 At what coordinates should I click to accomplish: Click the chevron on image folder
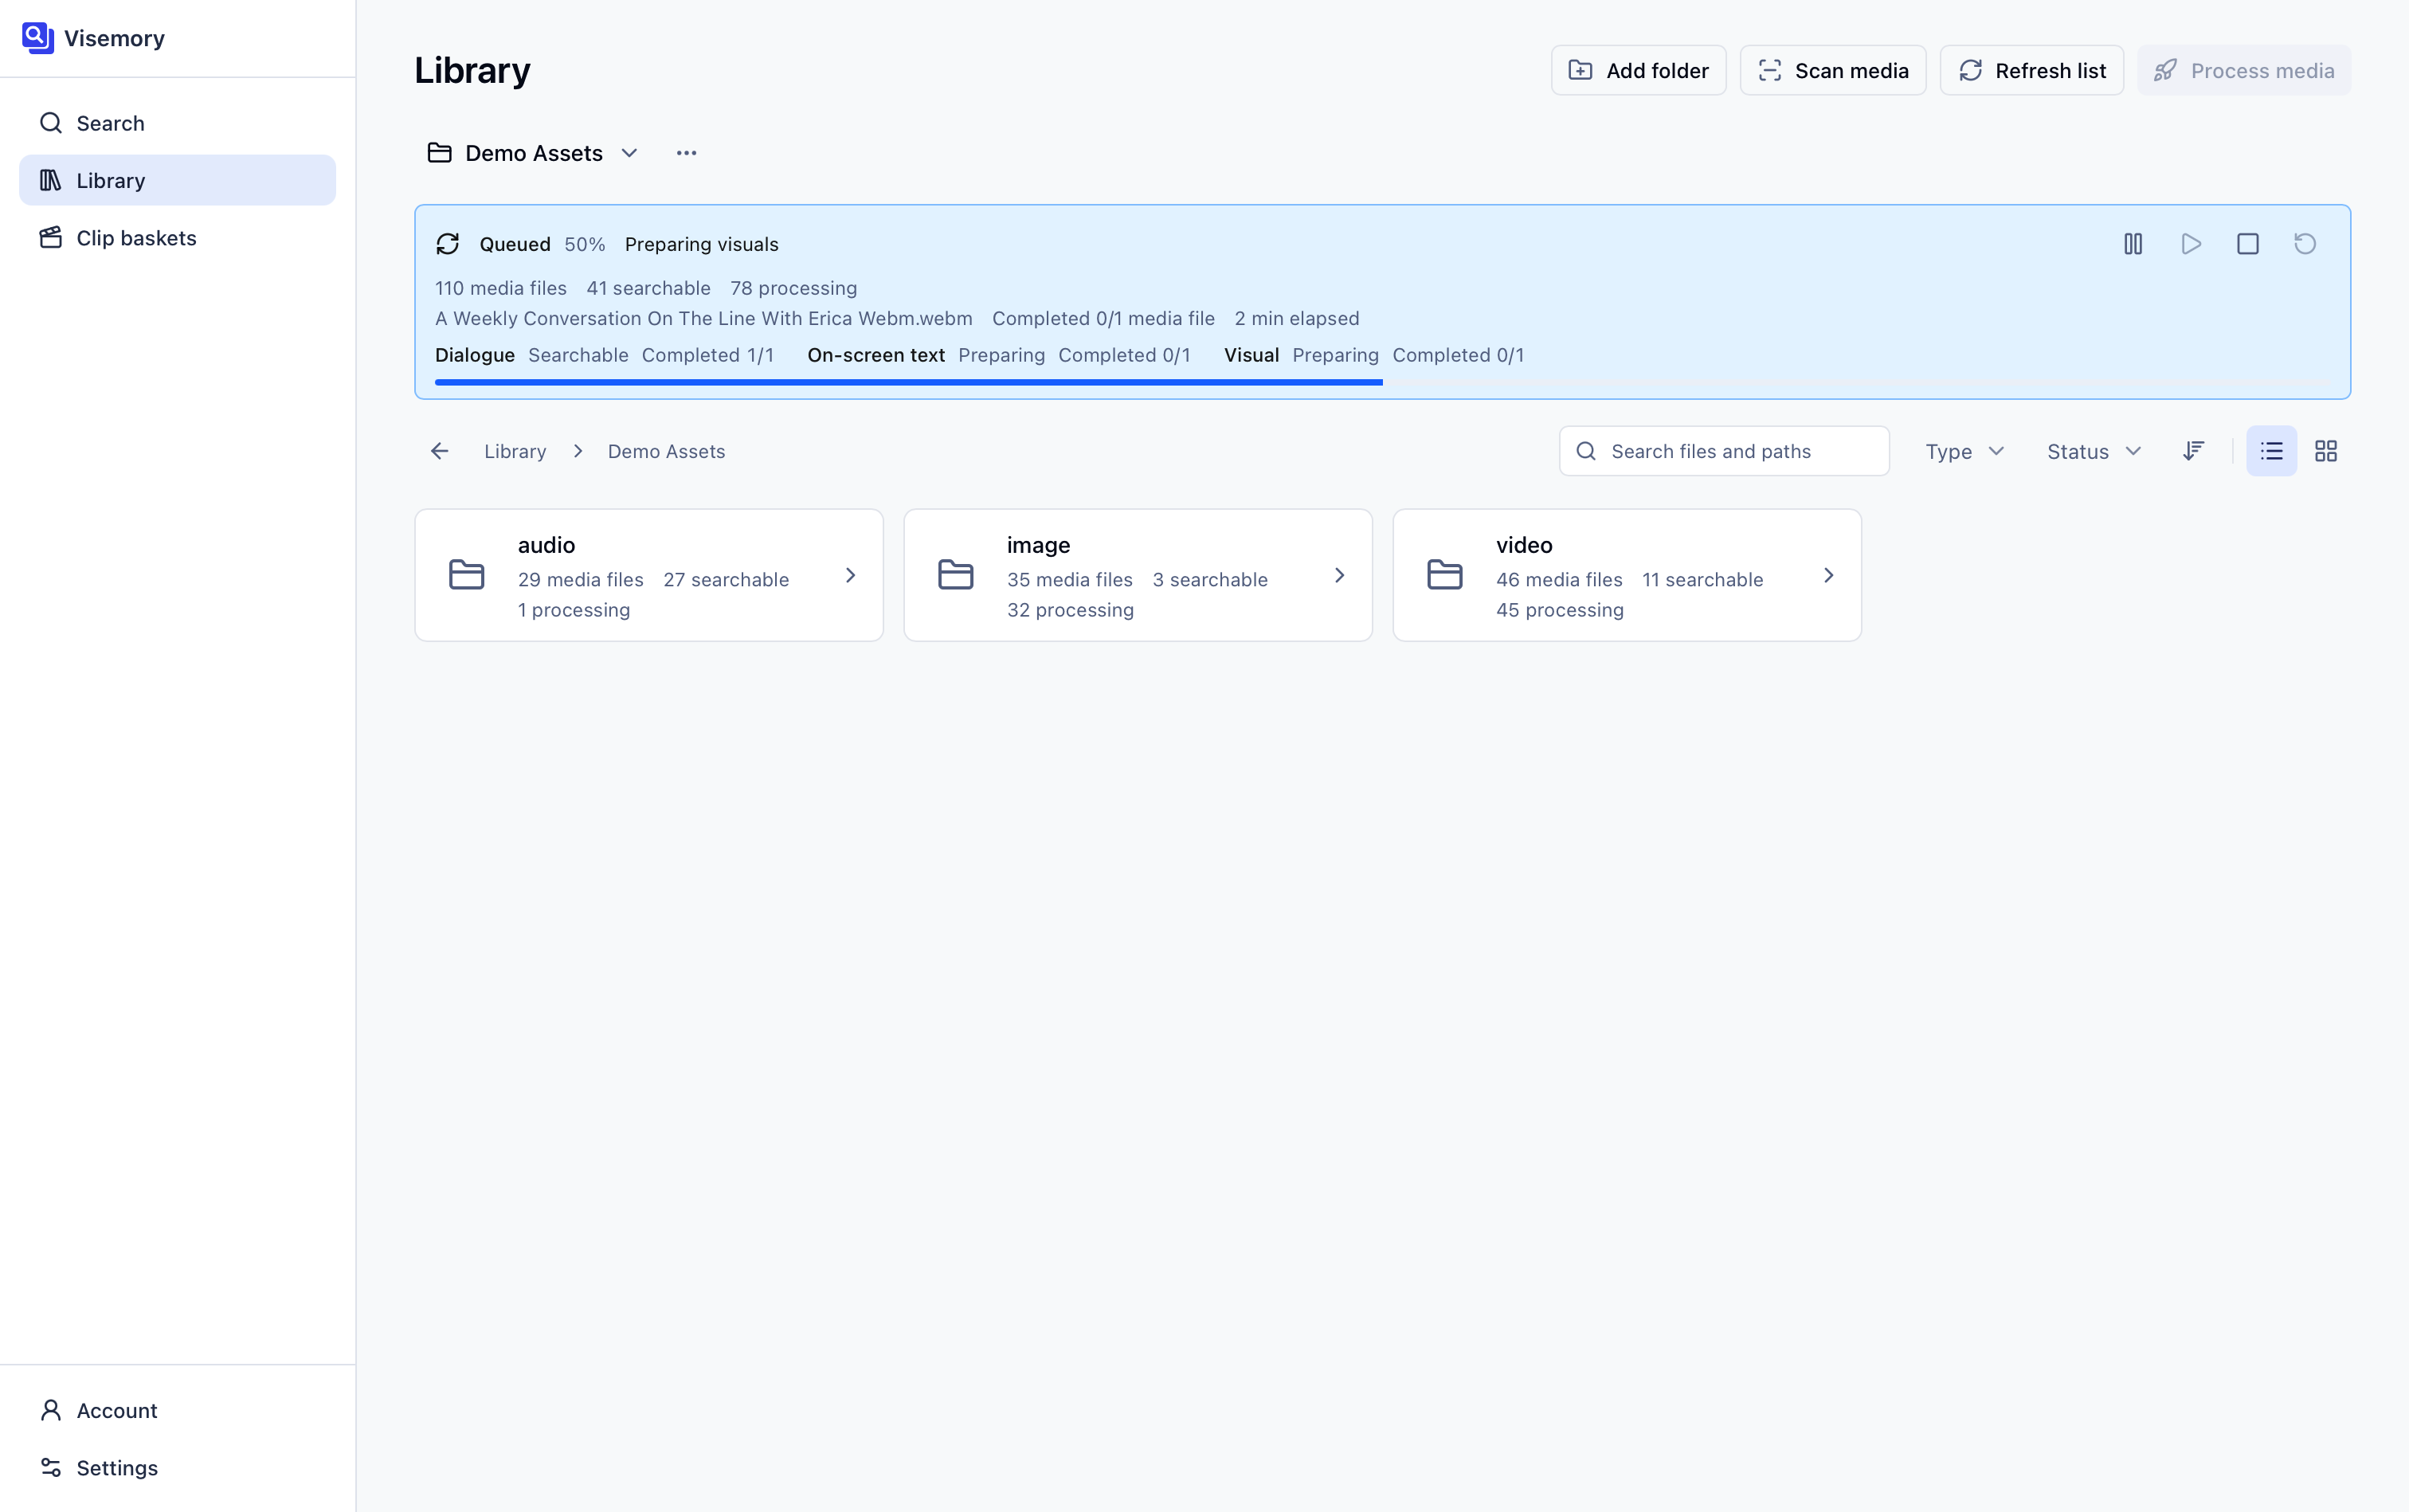1339,575
